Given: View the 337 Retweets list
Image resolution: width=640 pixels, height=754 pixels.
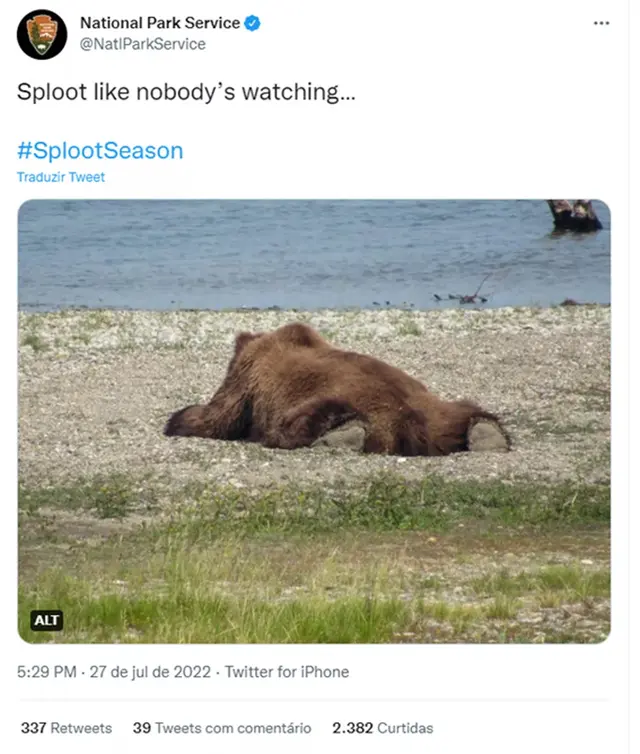Looking at the screenshot, I should pyautogui.click(x=66, y=728).
